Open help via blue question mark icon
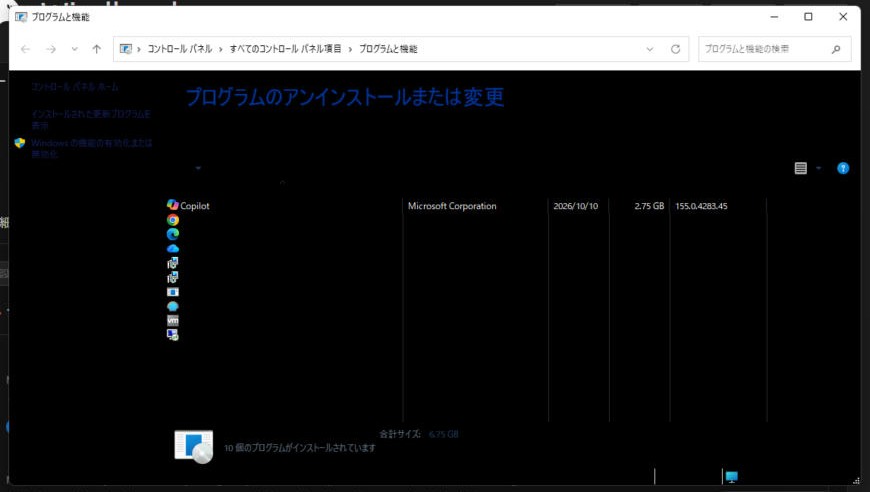Viewport: 870px width, 492px height. pyautogui.click(x=843, y=168)
